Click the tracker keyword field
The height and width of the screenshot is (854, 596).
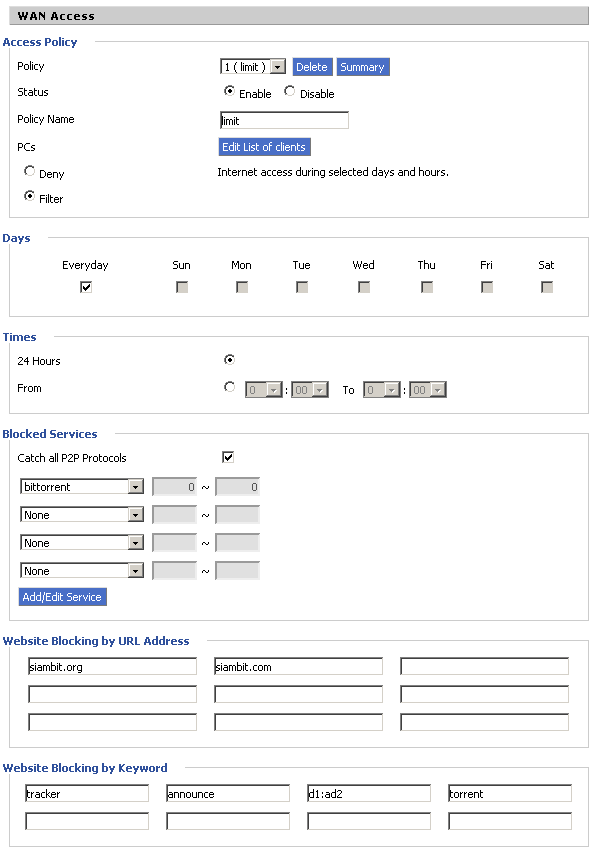tap(87, 794)
